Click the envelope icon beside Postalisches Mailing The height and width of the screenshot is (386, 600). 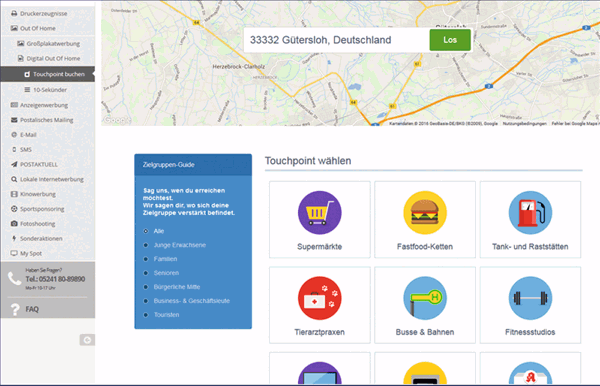pos(14,120)
